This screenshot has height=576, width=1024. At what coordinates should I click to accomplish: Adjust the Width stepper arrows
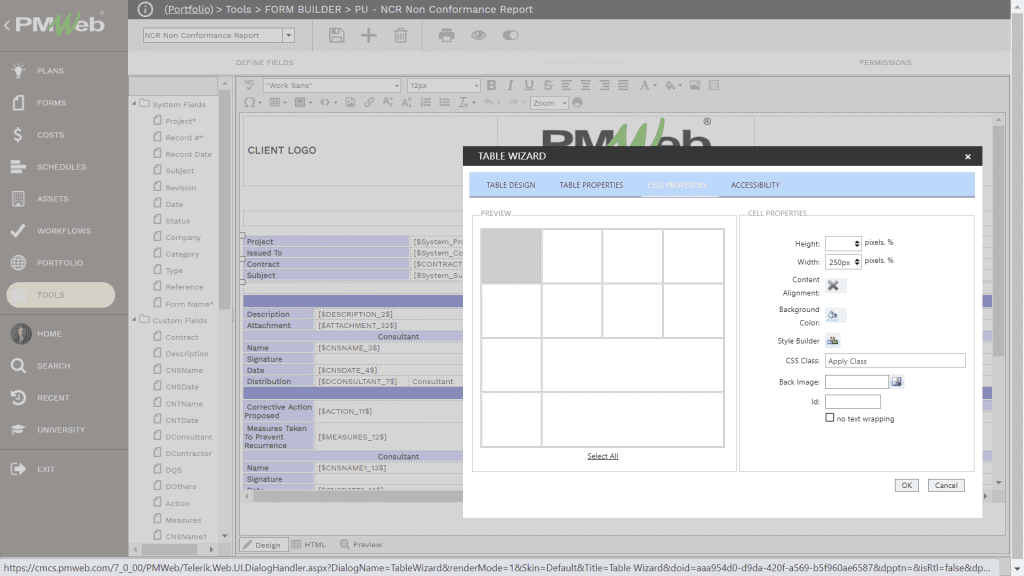857,262
